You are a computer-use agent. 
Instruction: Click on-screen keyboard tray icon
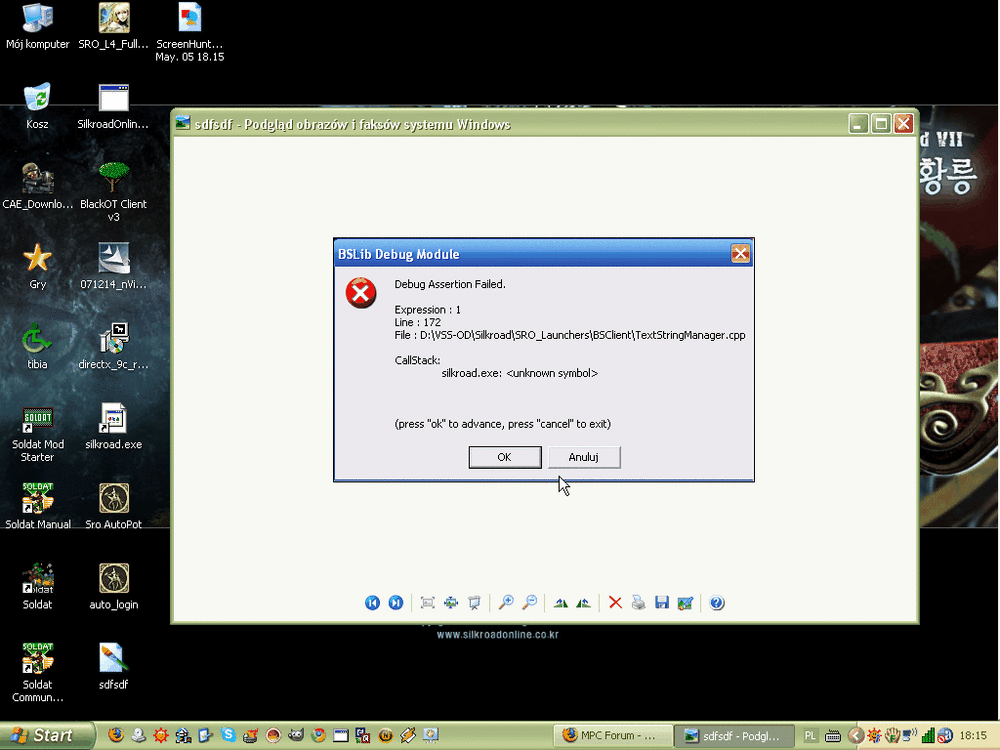[x=833, y=736]
